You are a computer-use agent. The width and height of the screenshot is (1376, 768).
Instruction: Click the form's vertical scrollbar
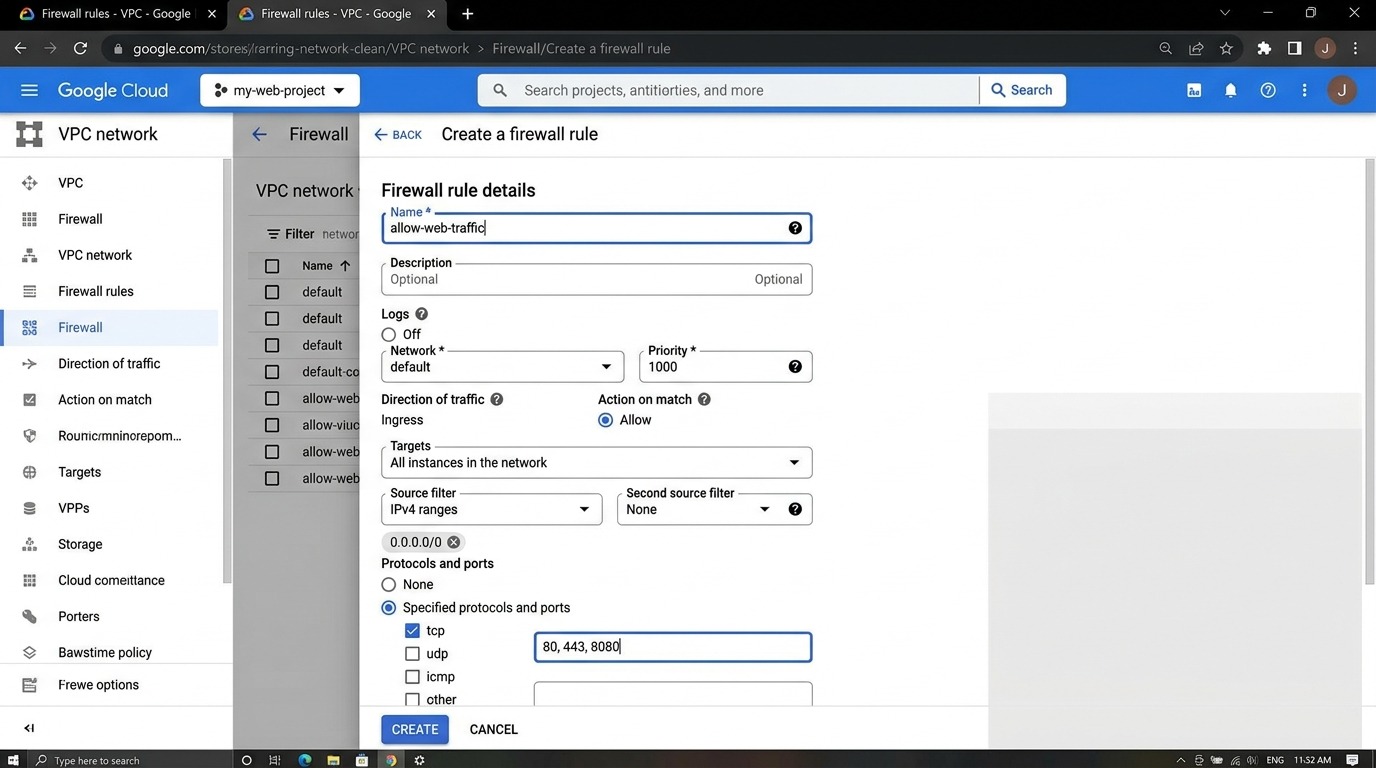[1369, 372]
